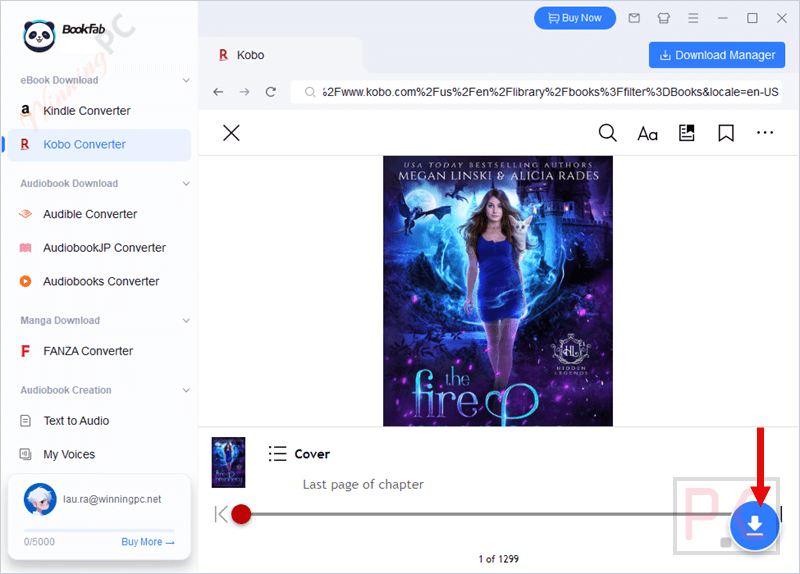Click the Buy More link
The height and width of the screenshot is (574, 800).
(147, 542)
